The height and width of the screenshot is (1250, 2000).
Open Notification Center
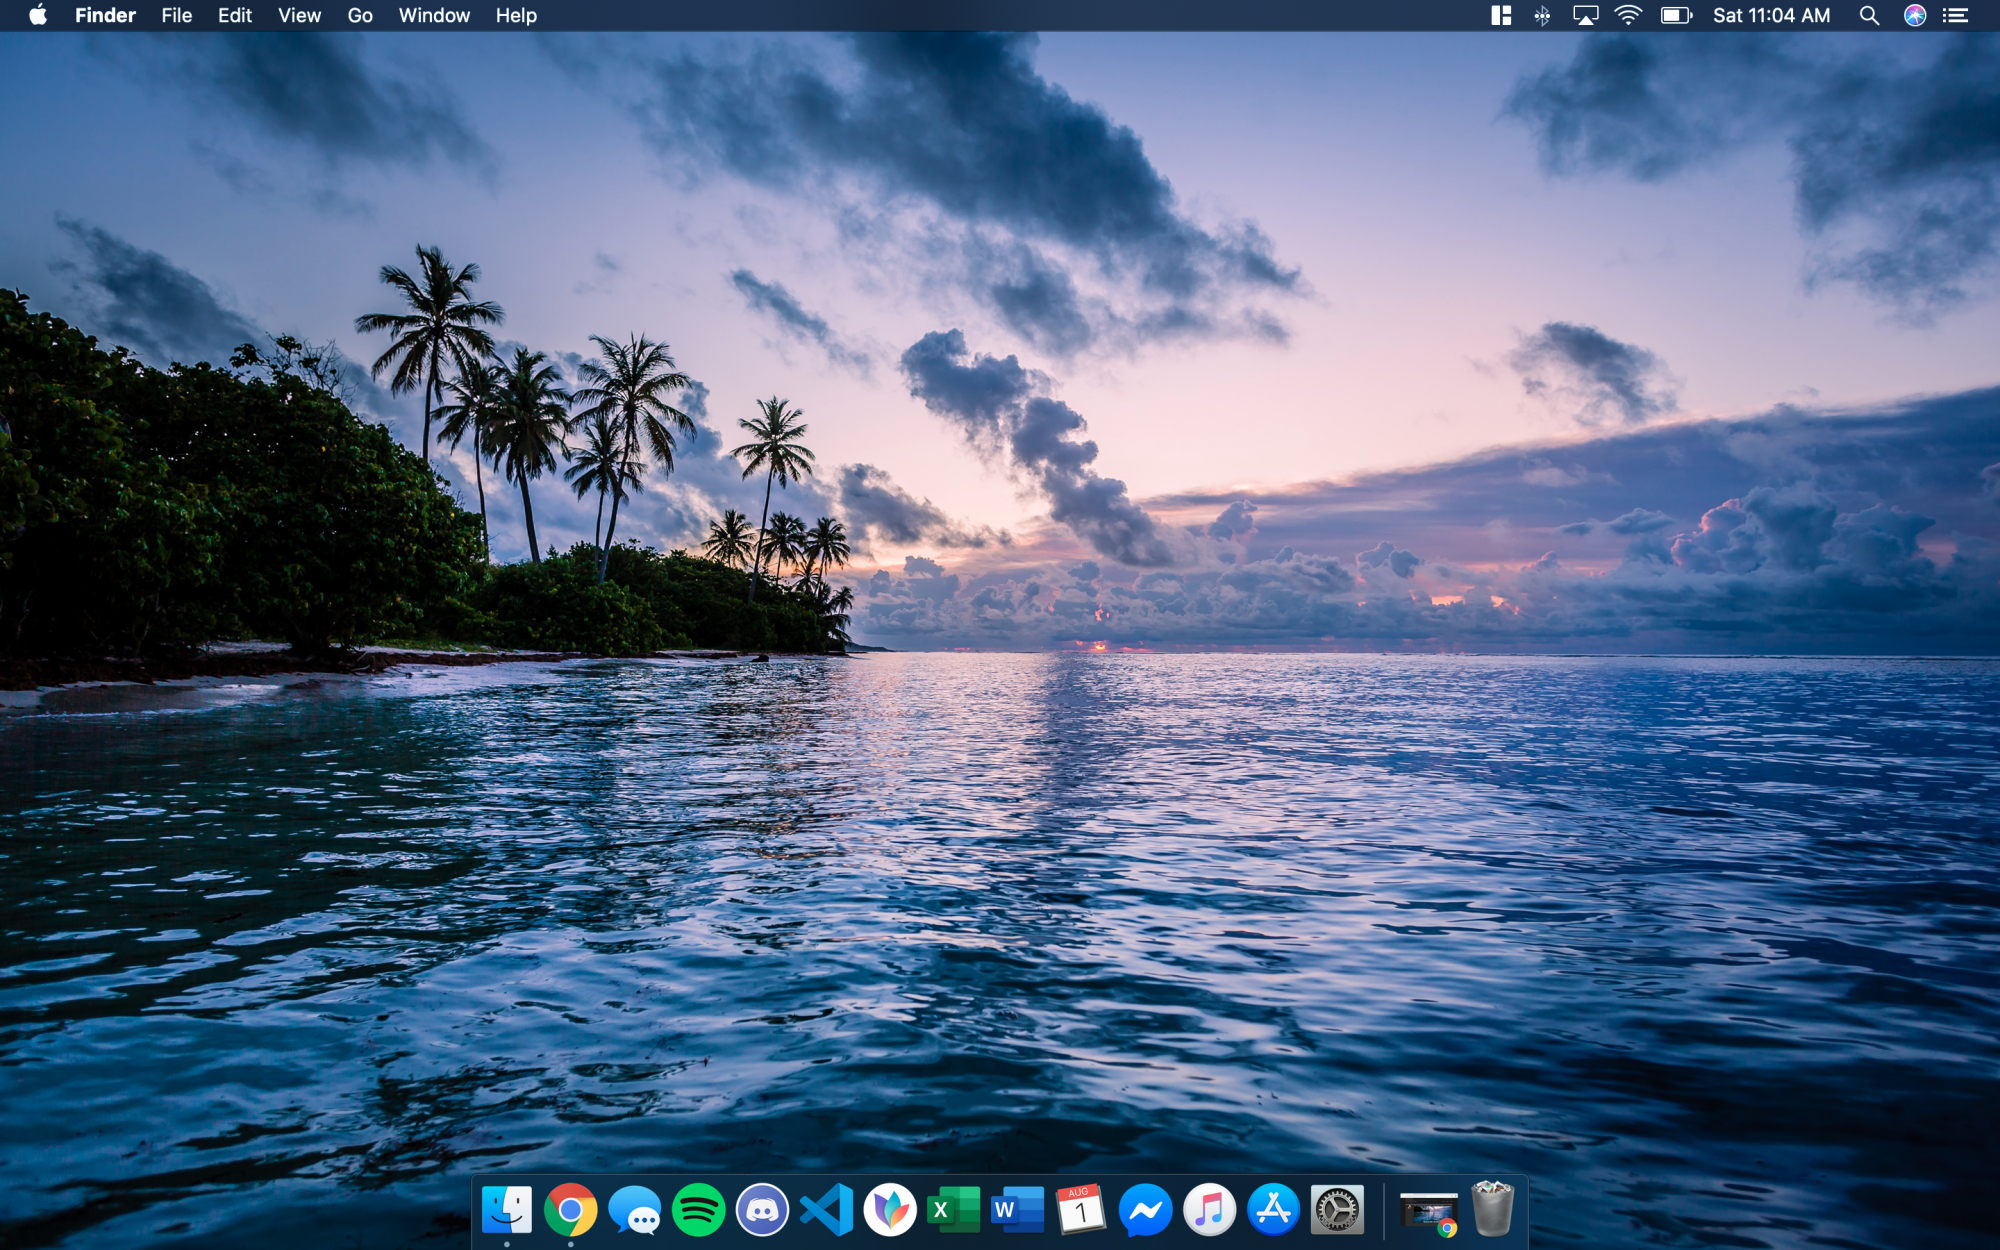pos(1955,15)
